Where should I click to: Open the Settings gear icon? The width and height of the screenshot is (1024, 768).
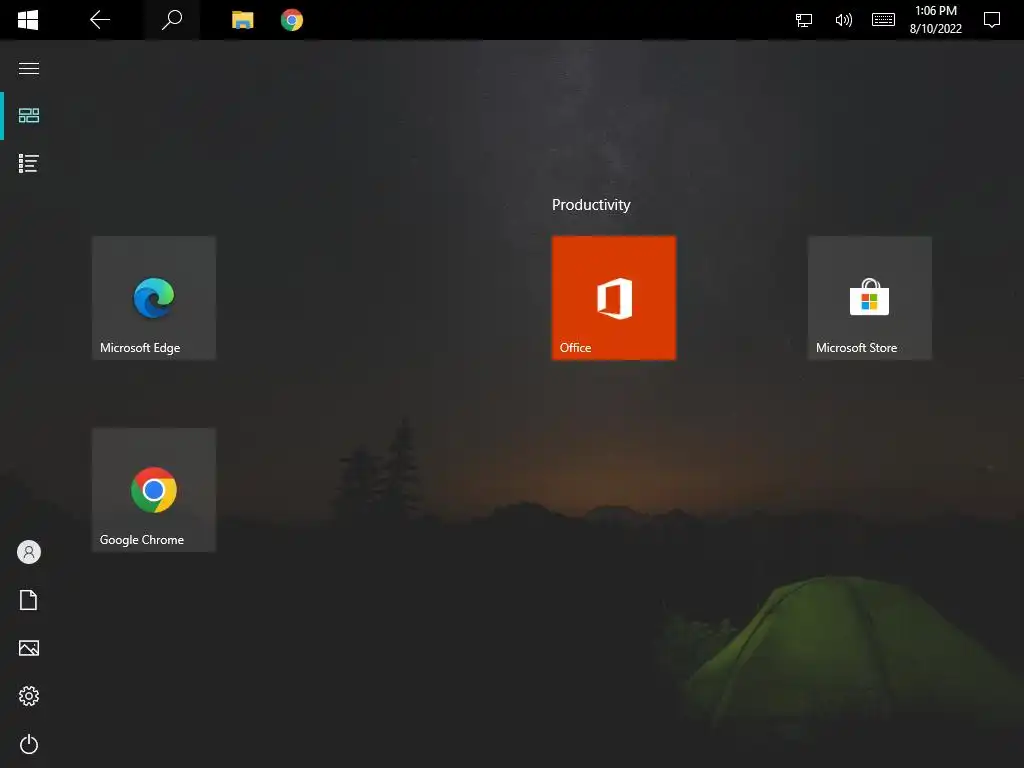coord(29,696)
